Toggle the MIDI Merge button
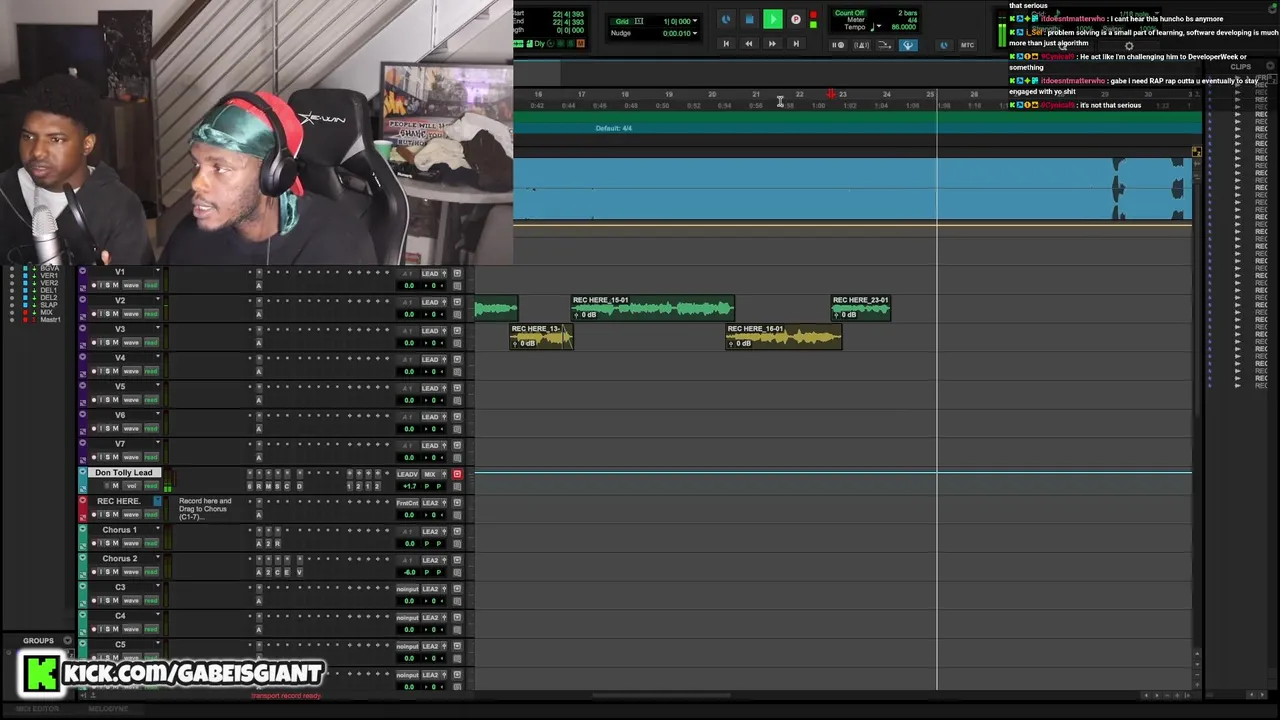Image resolution: width=1280 pixels, height=720 pixels. tap(884, 45)
